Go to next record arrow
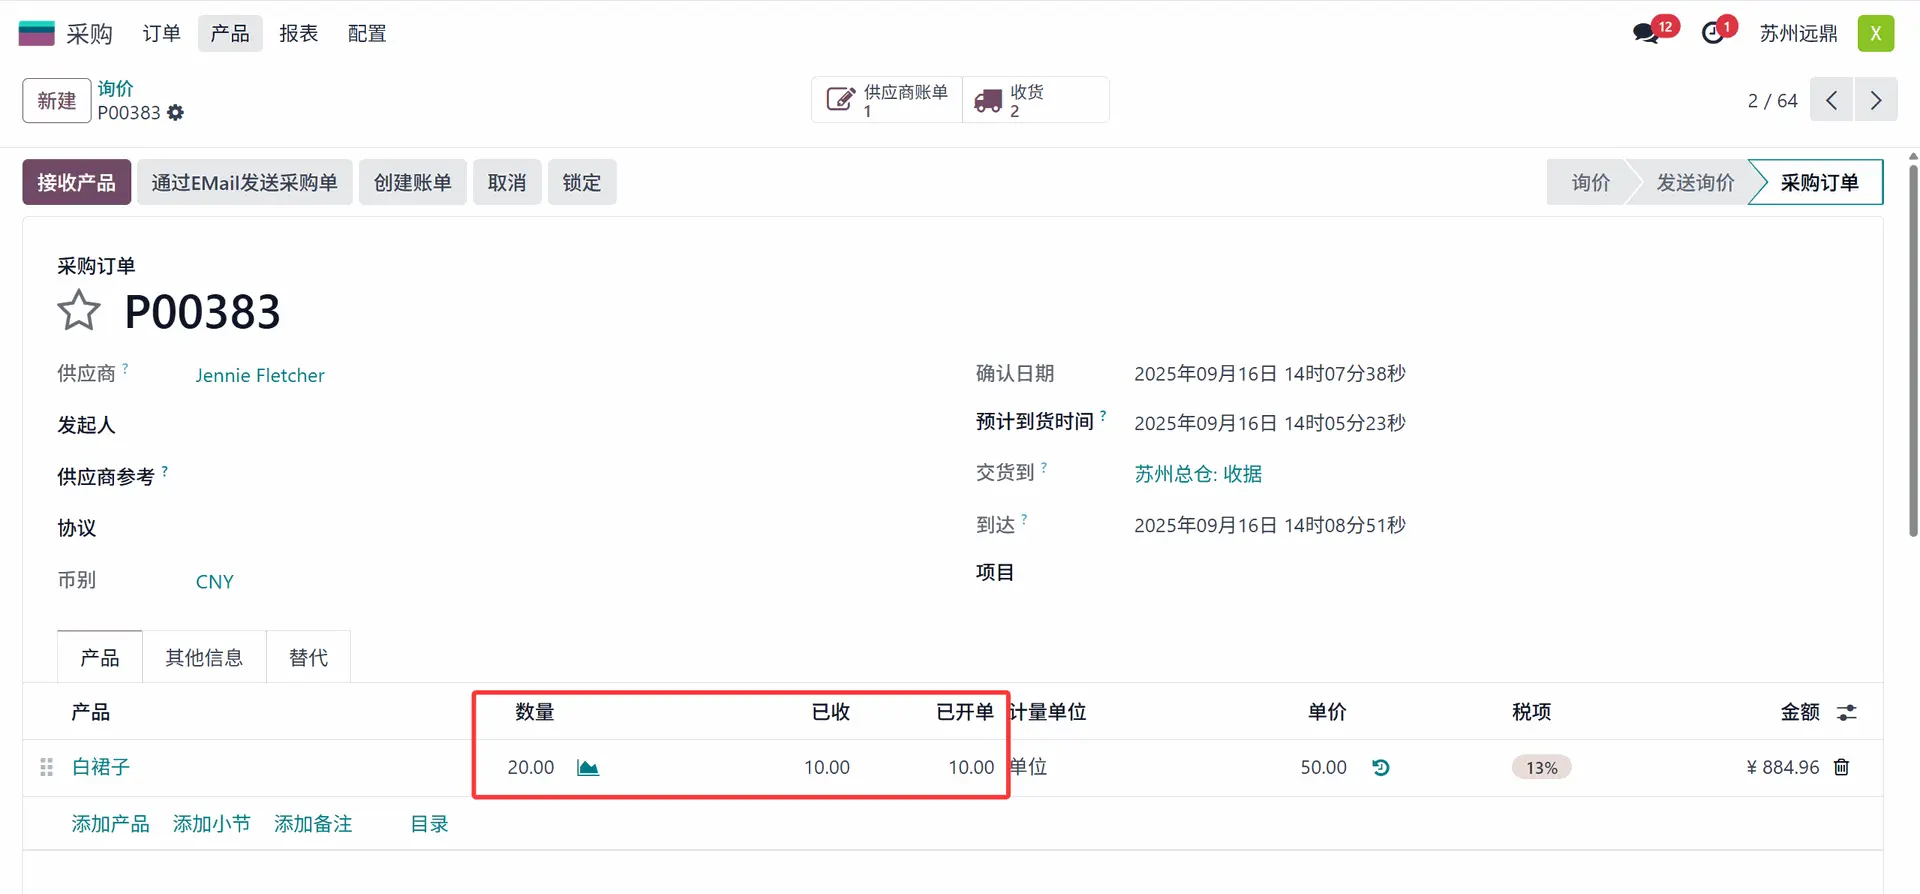 [1876, 101]
